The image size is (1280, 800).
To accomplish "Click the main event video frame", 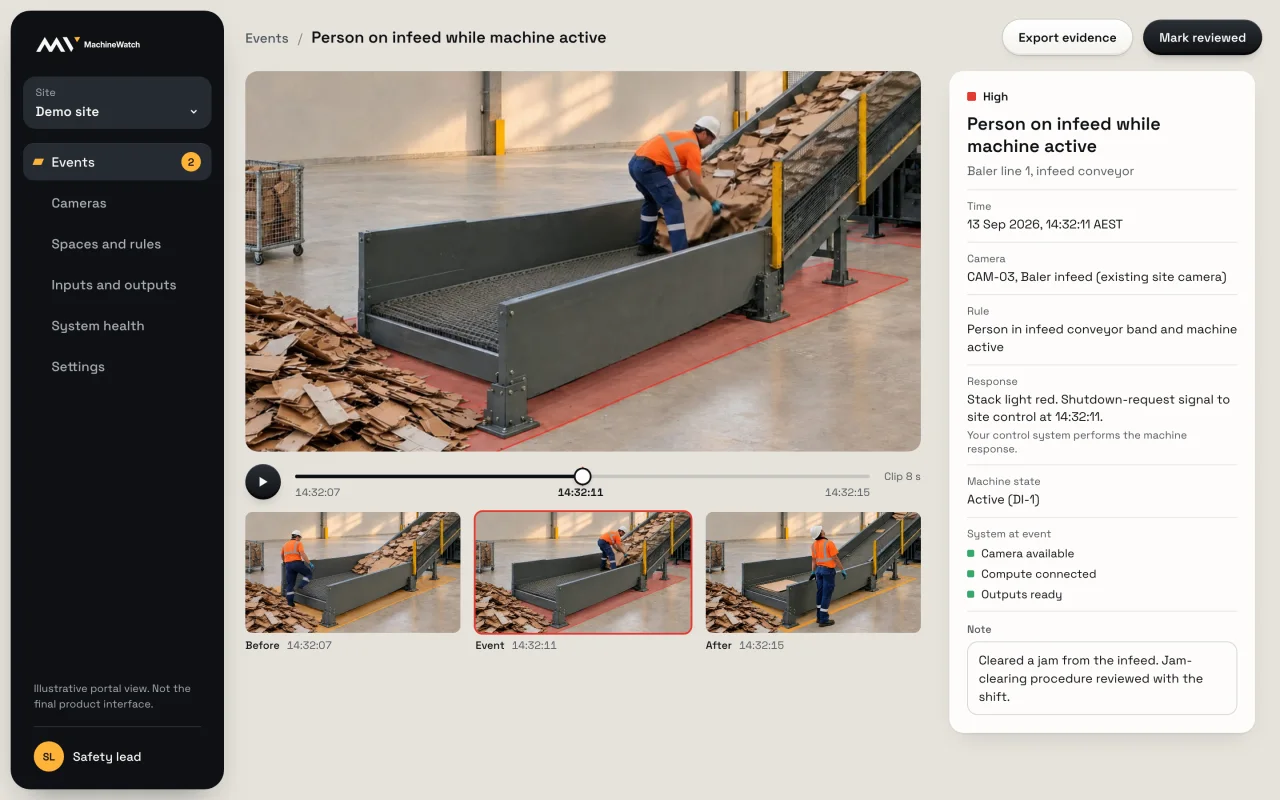I will (583, 261).
